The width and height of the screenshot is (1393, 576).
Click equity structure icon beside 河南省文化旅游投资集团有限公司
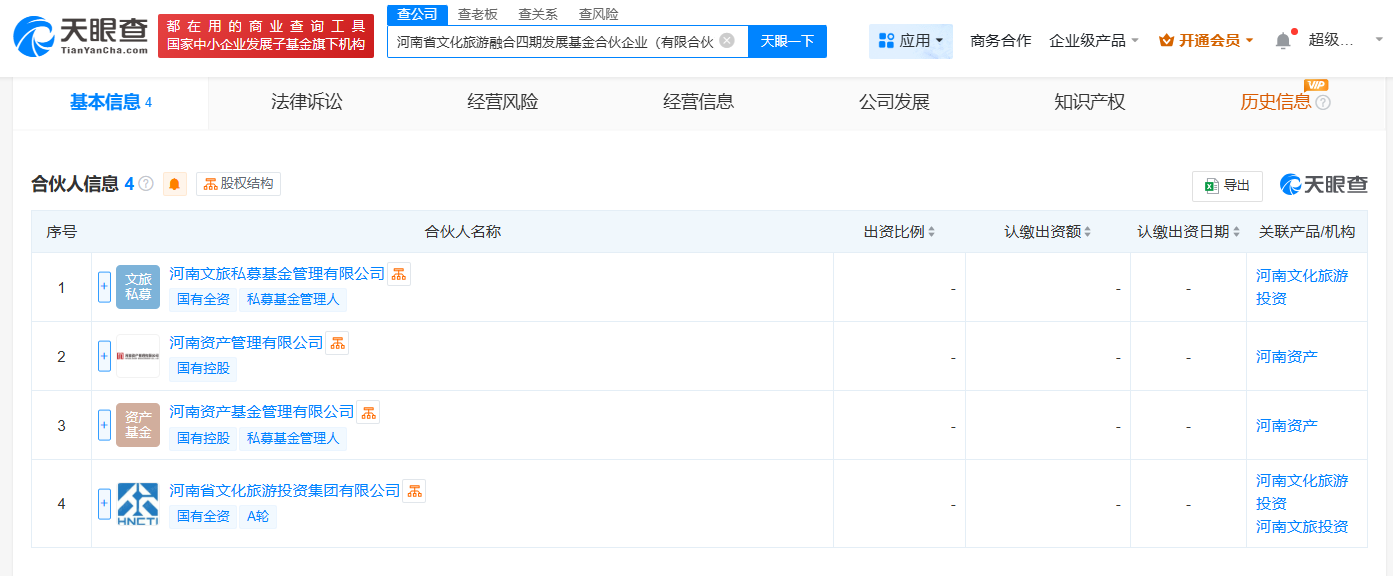414,491
